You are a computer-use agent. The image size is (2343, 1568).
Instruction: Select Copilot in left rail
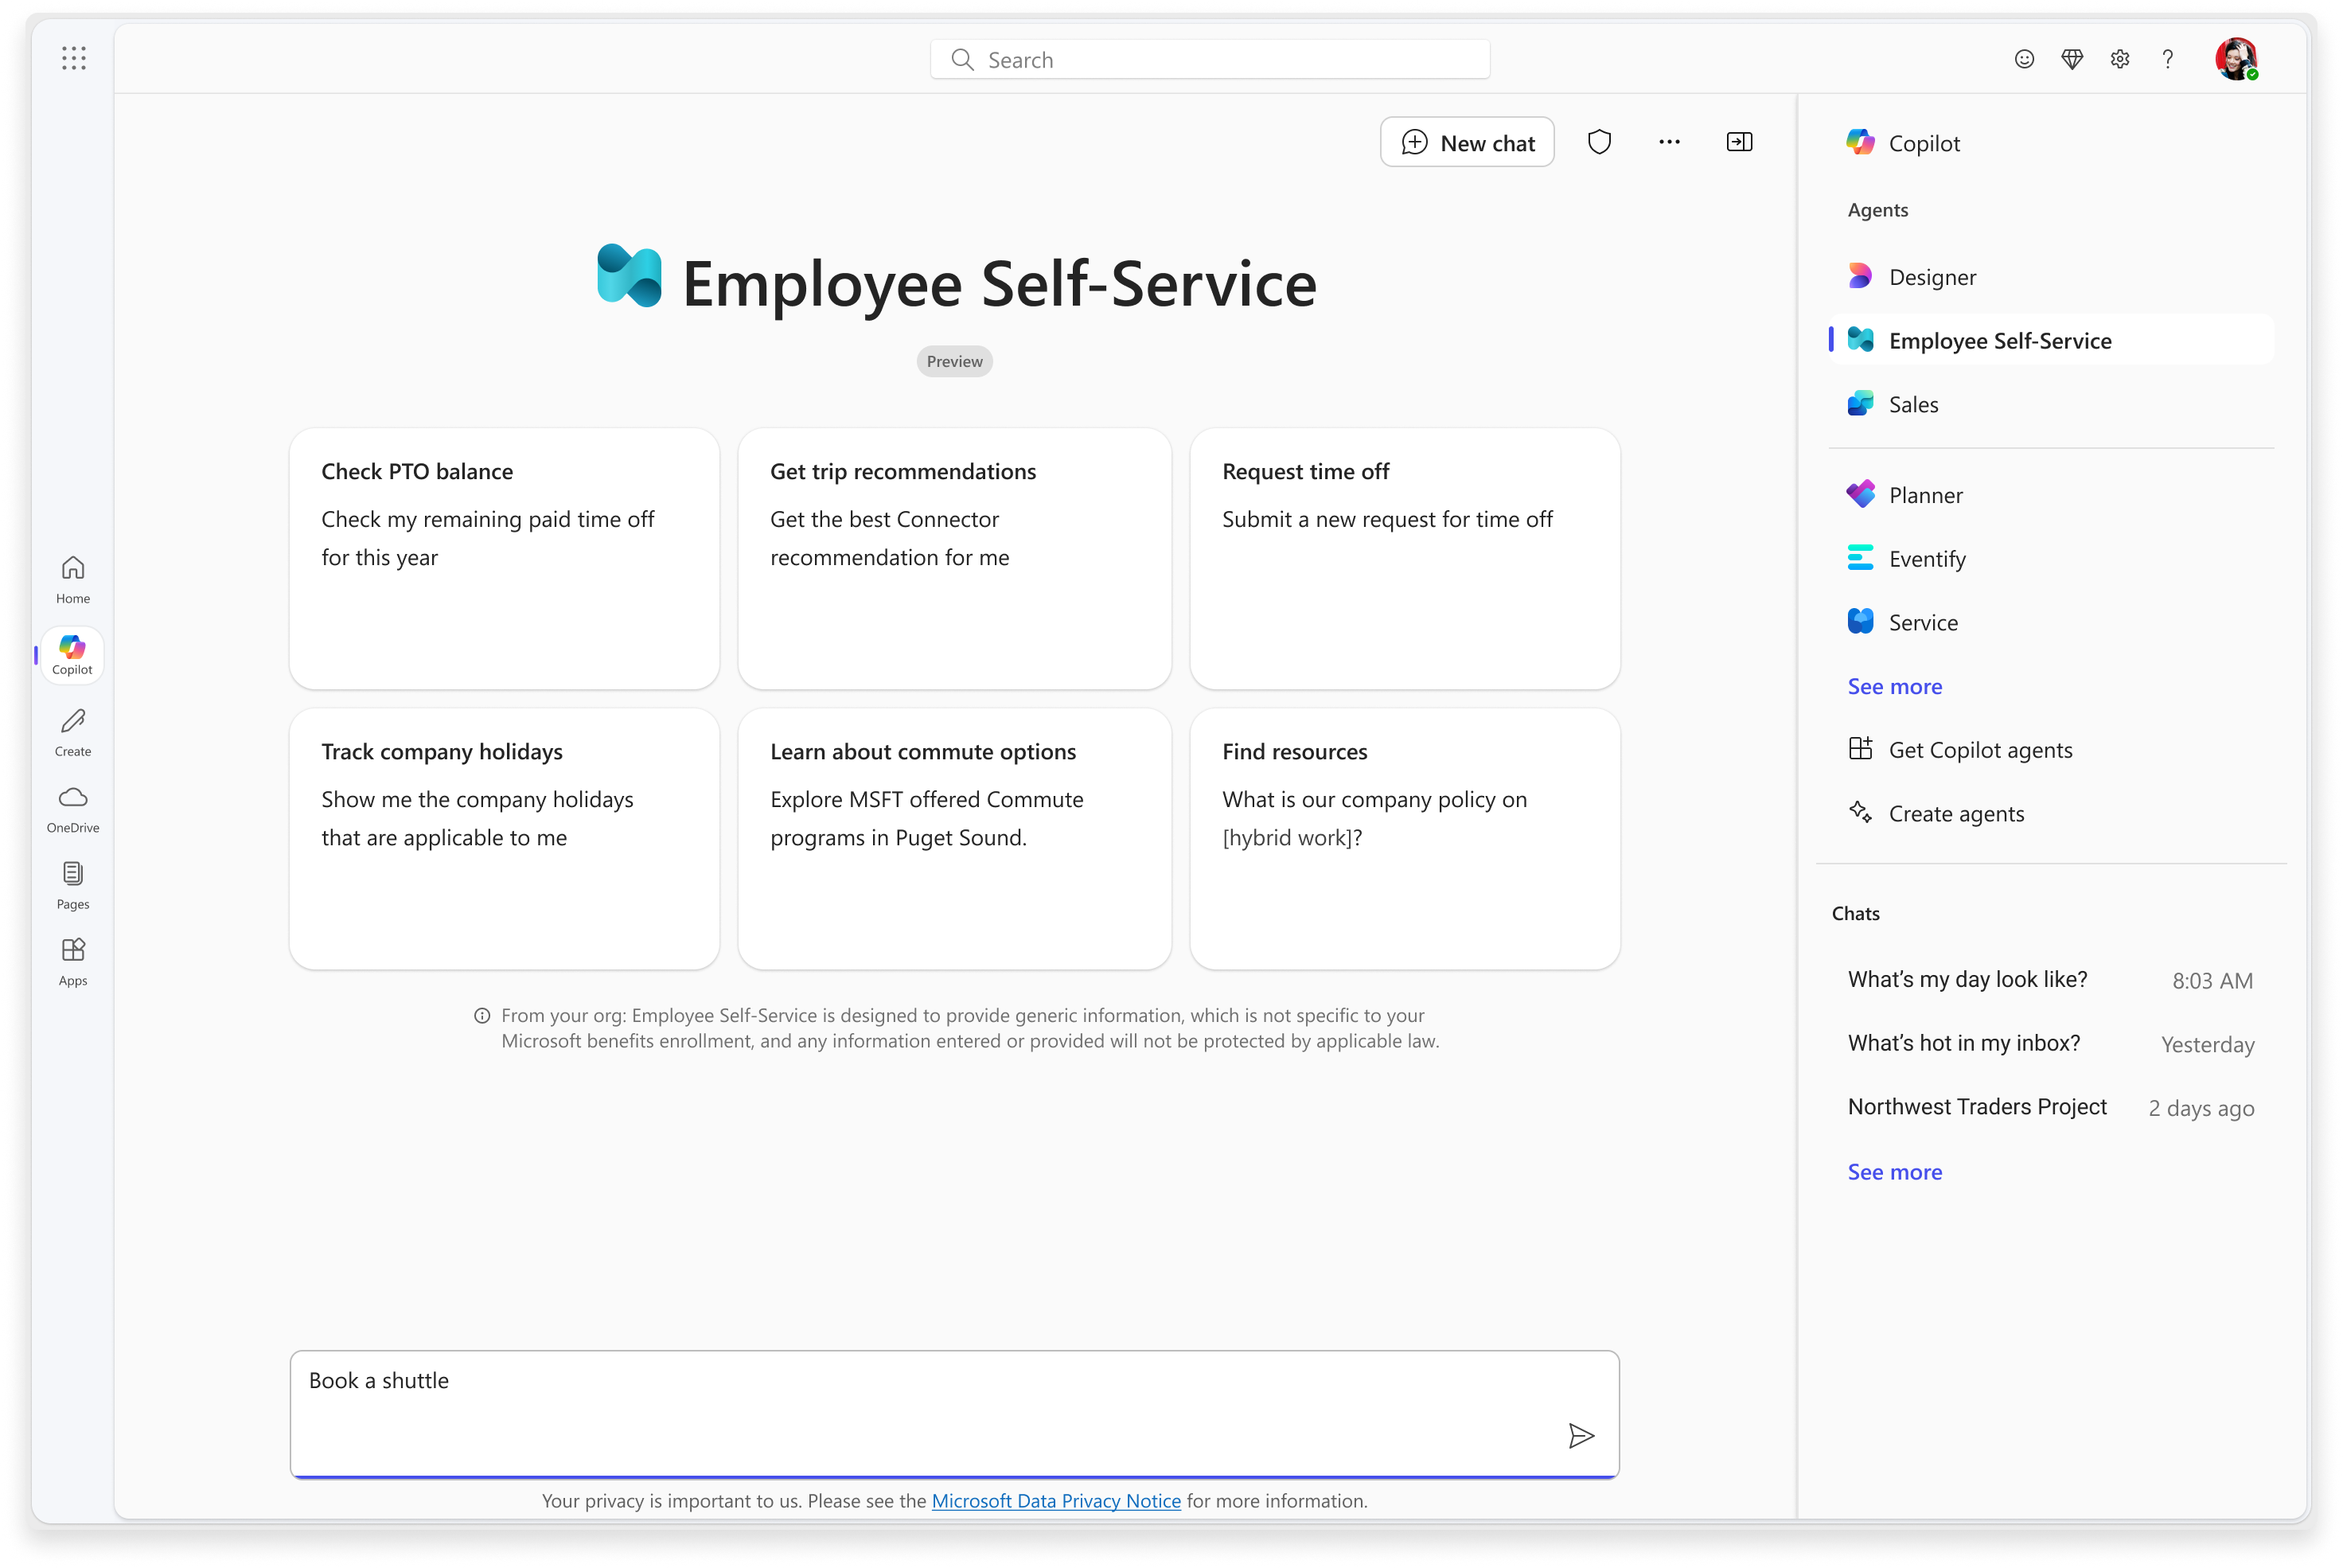click(72, 655)
